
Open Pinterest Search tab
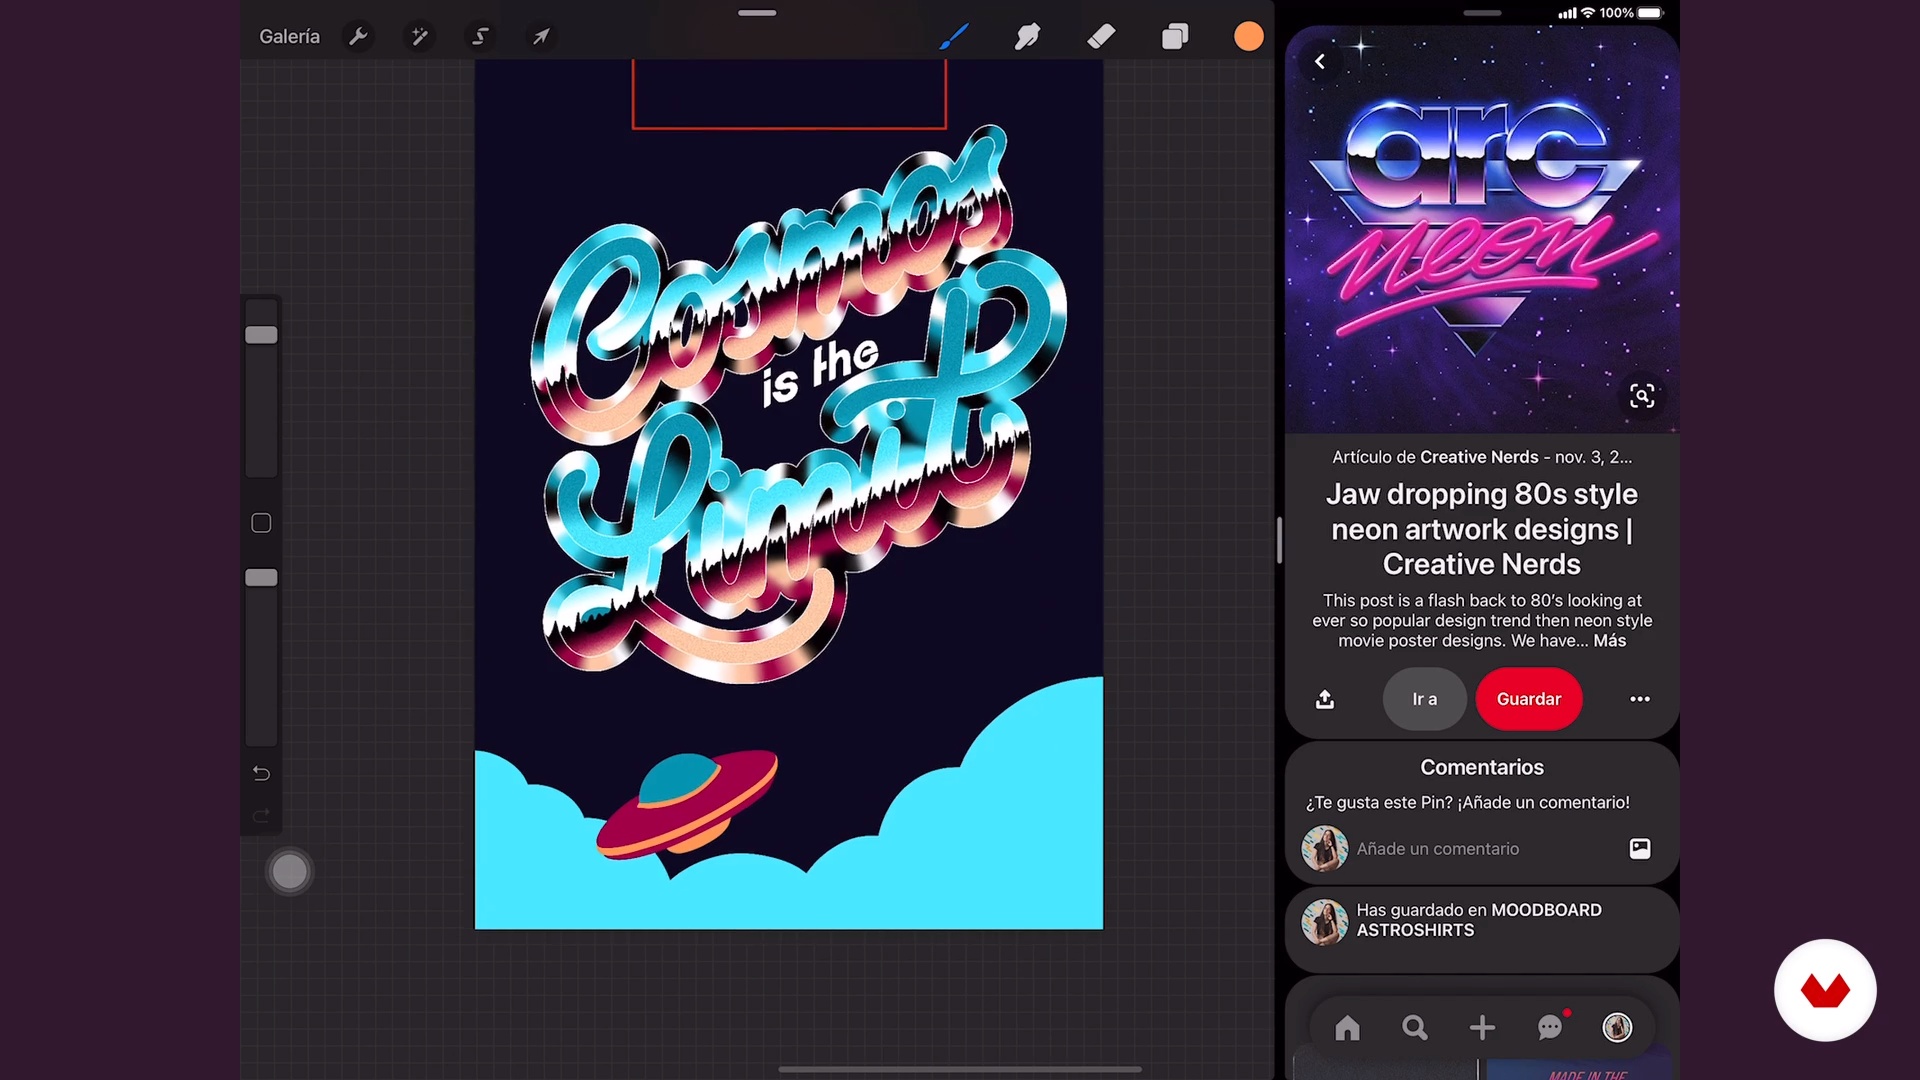(x=1414, y=1028)
